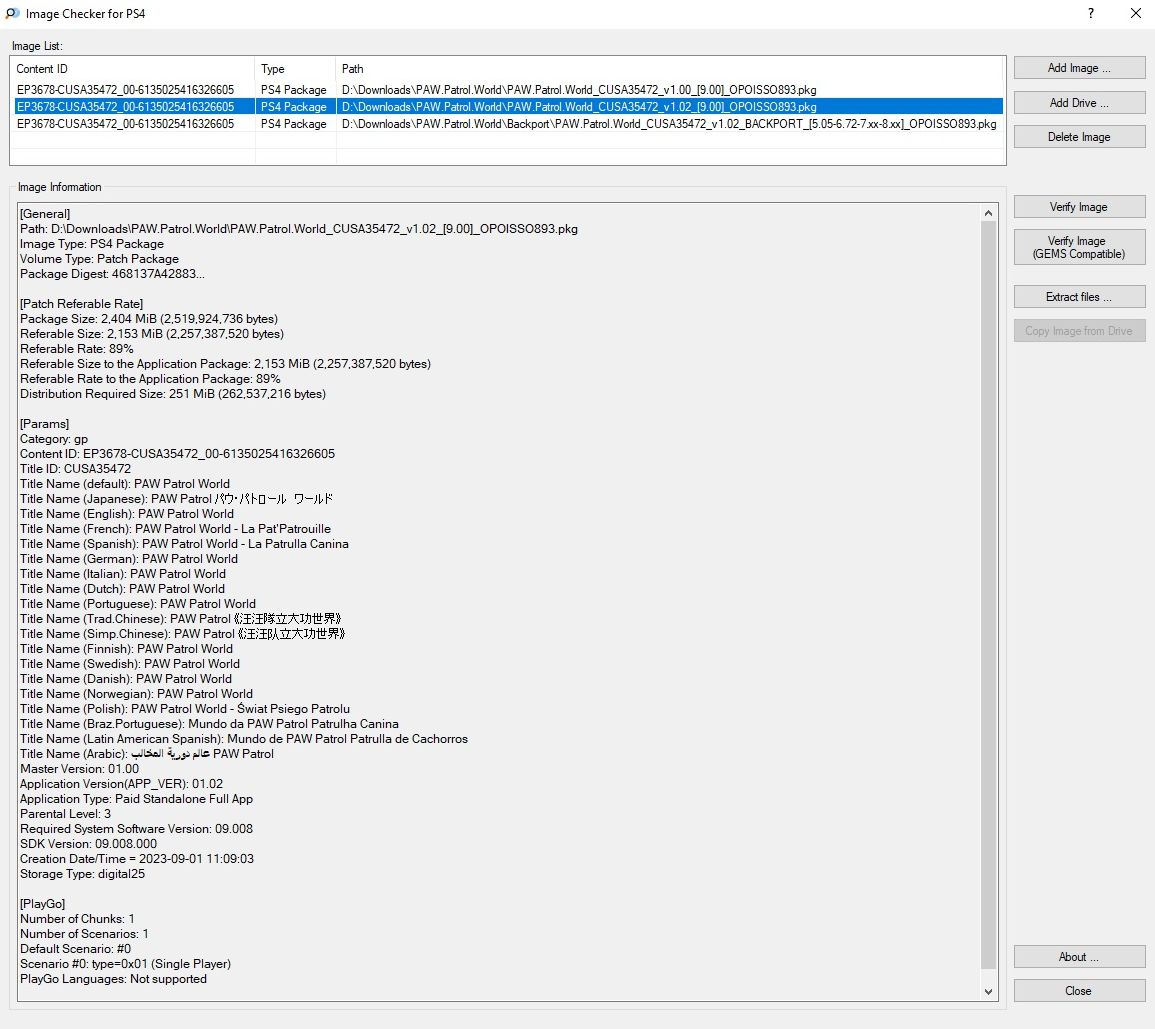Click the scrollbar down arrow in Image Information
The image size is (1155, 1029).
(989, 991)
